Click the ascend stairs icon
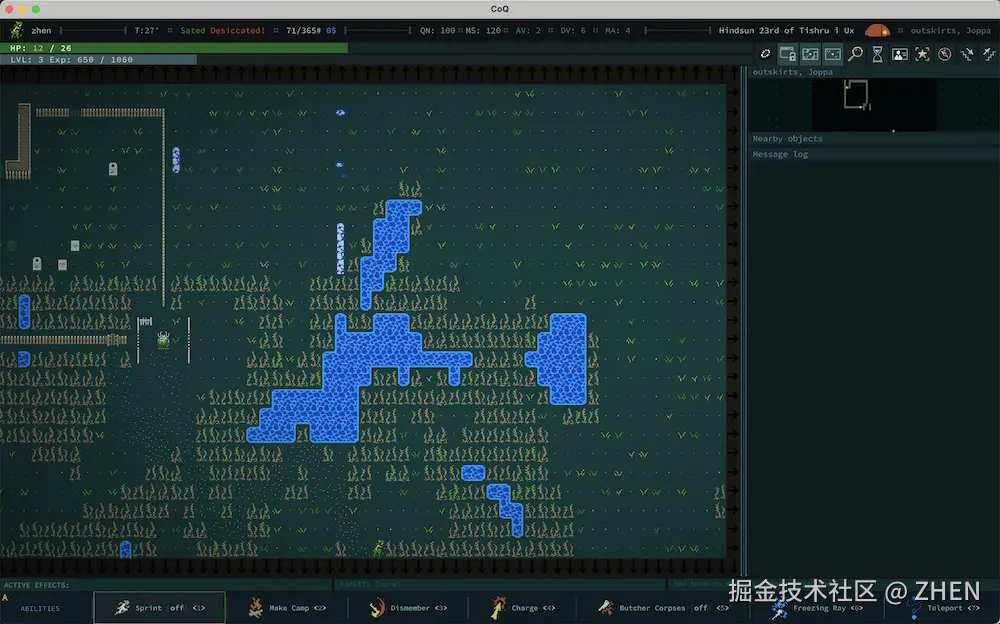1000x624 pixels. tap(989, 54)
